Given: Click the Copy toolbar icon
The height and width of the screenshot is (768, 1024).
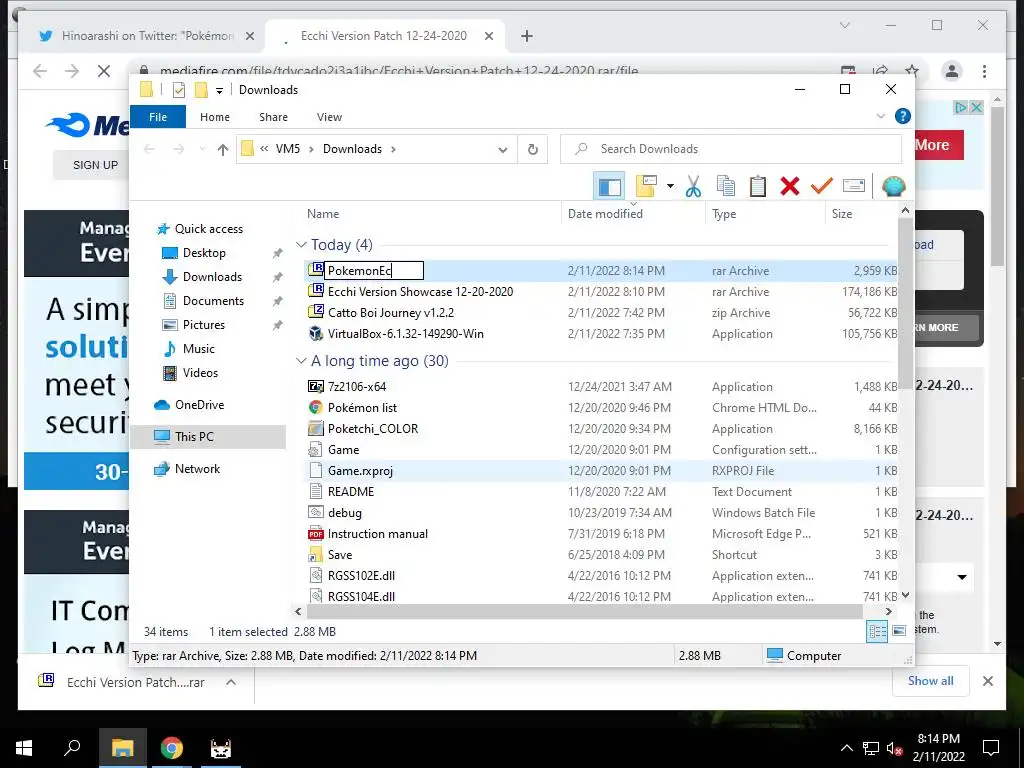Looking at the screenshot, I should pos(726,186).
